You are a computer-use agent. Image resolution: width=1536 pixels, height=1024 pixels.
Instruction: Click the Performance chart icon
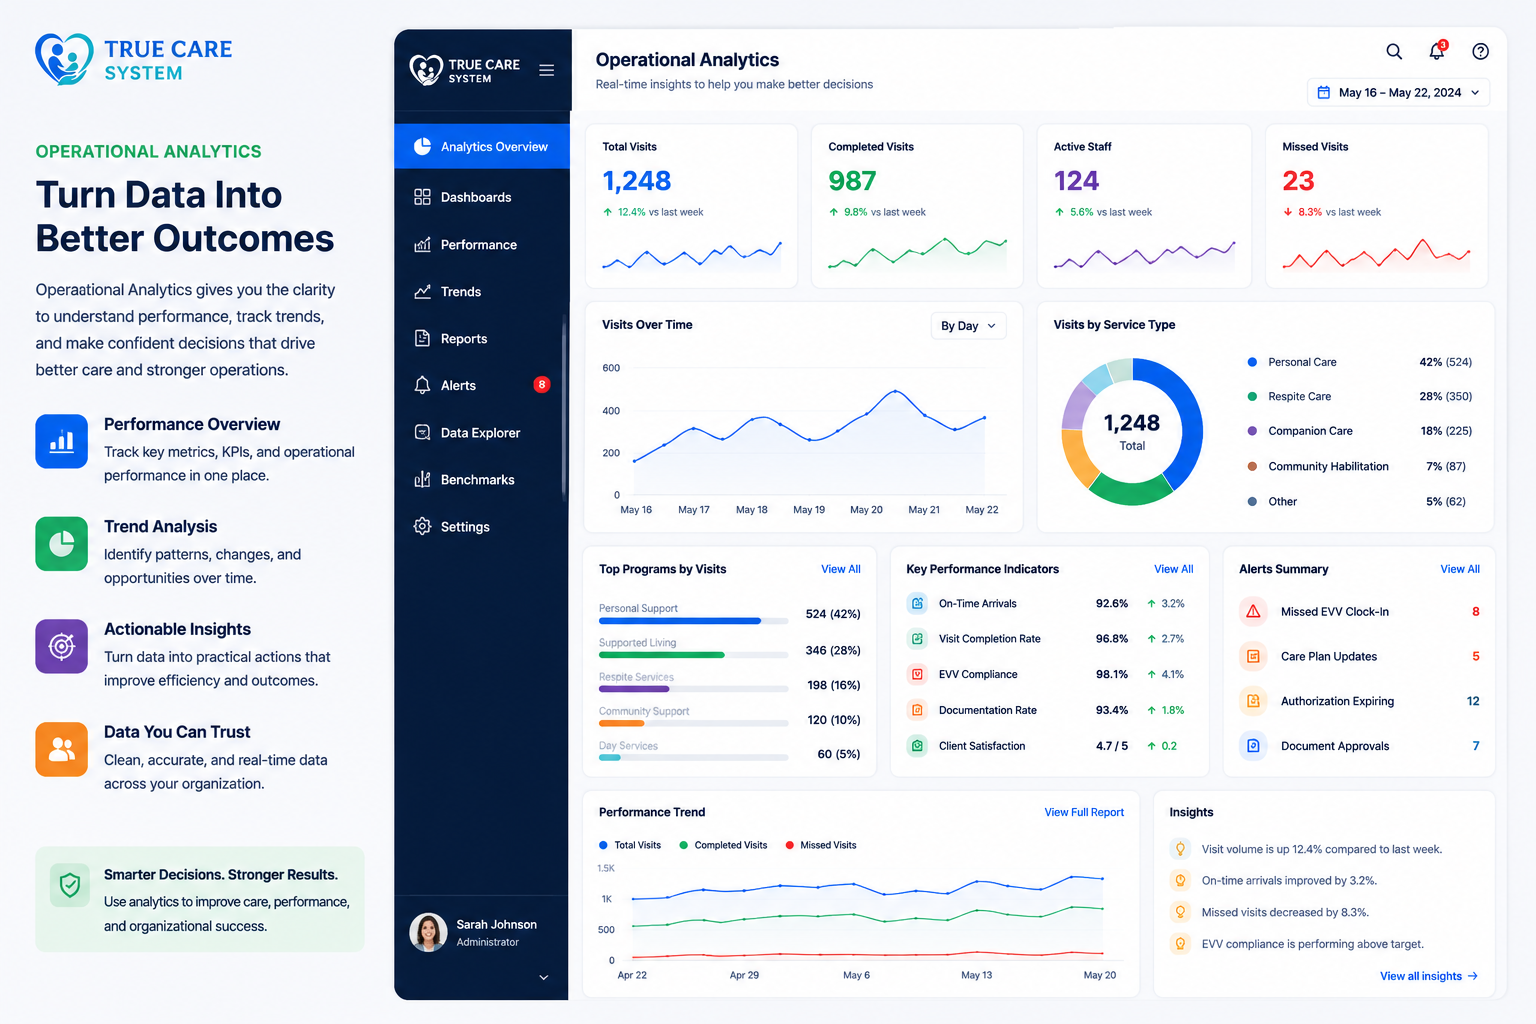coord(422,244)
